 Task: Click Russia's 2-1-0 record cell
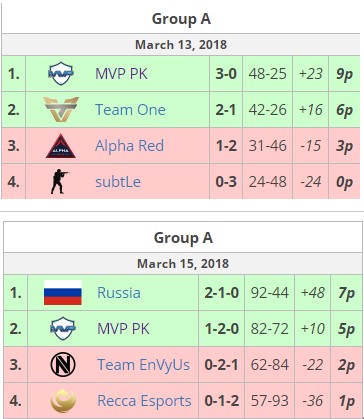(221, 293)
